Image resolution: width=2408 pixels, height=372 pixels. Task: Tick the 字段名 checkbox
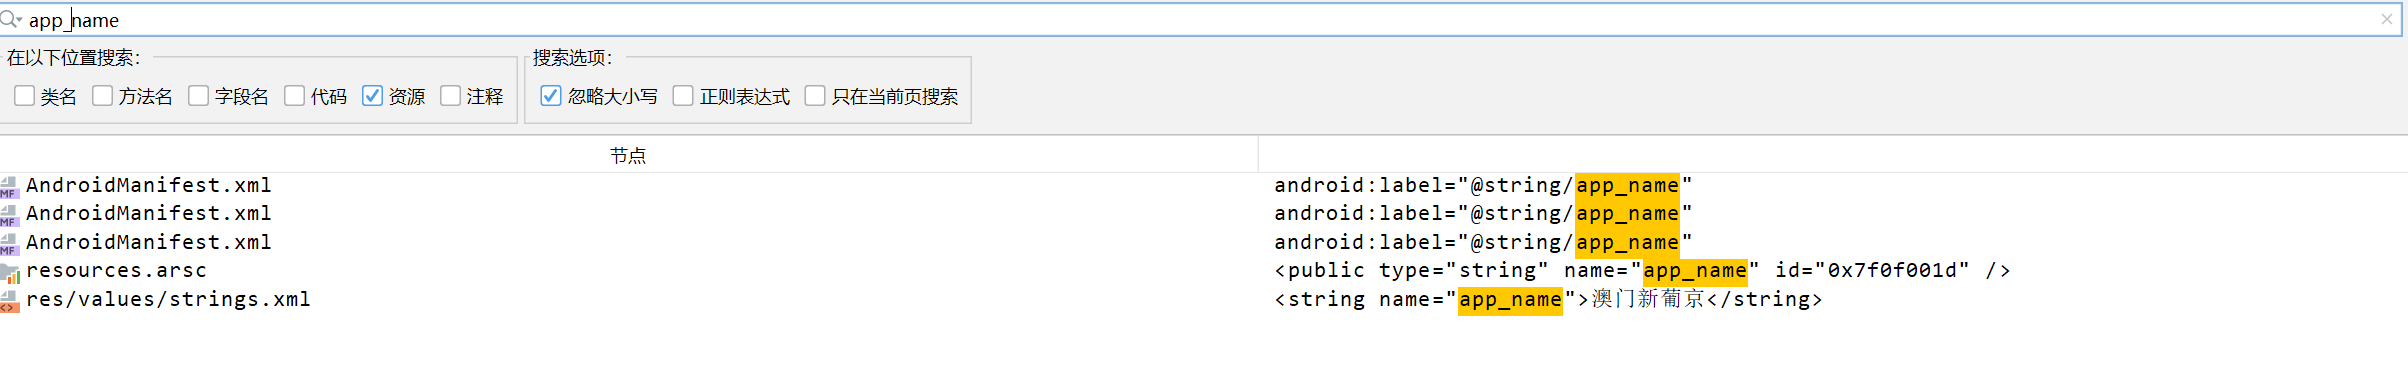(x=198, y=96)
